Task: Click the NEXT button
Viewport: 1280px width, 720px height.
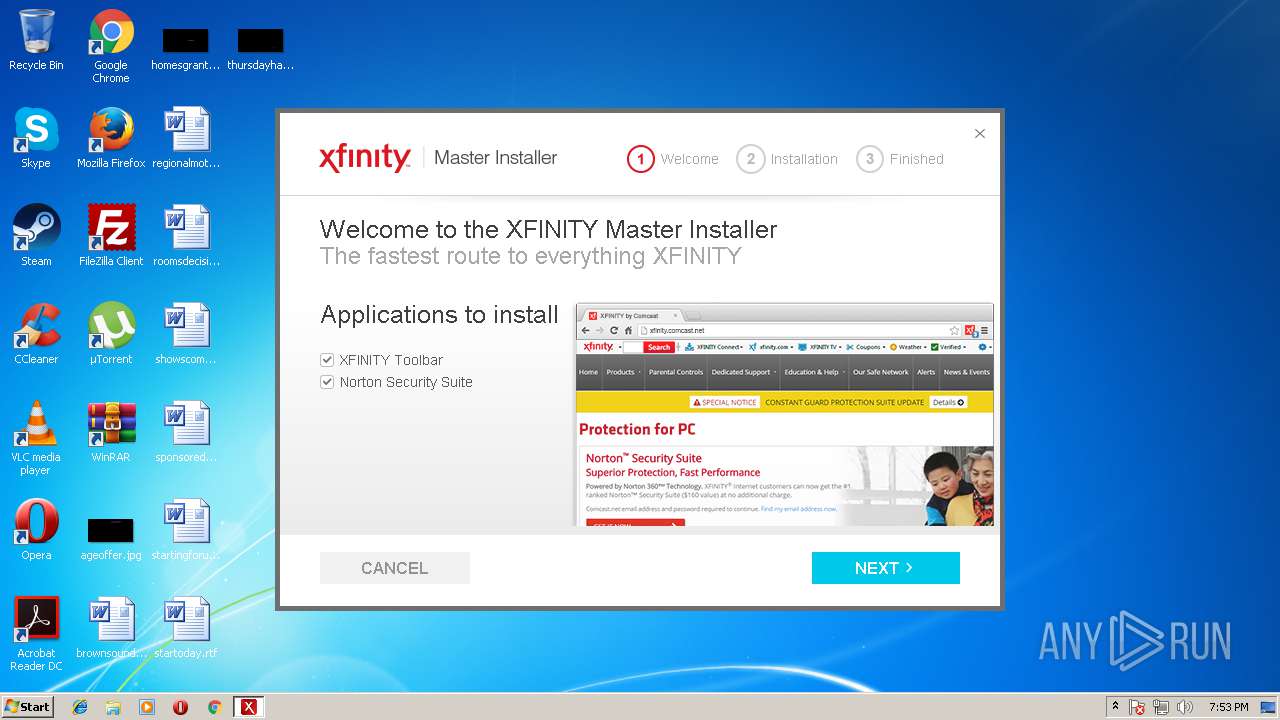Action: tap(886, 568)
